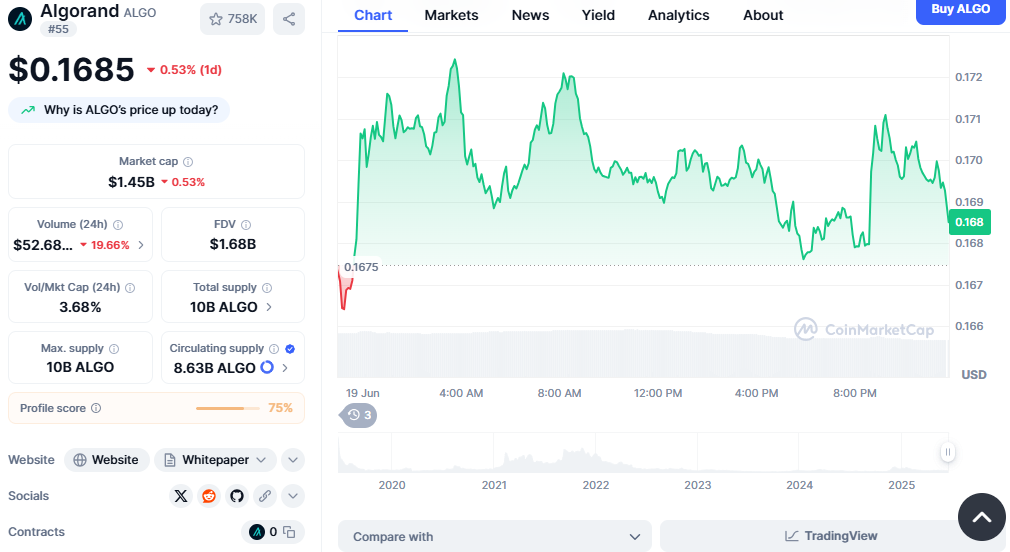Click the 3.68% Vol/Mkt Cap value
This screenshot has height=552, width=1010.
click(x=80, y=307)
